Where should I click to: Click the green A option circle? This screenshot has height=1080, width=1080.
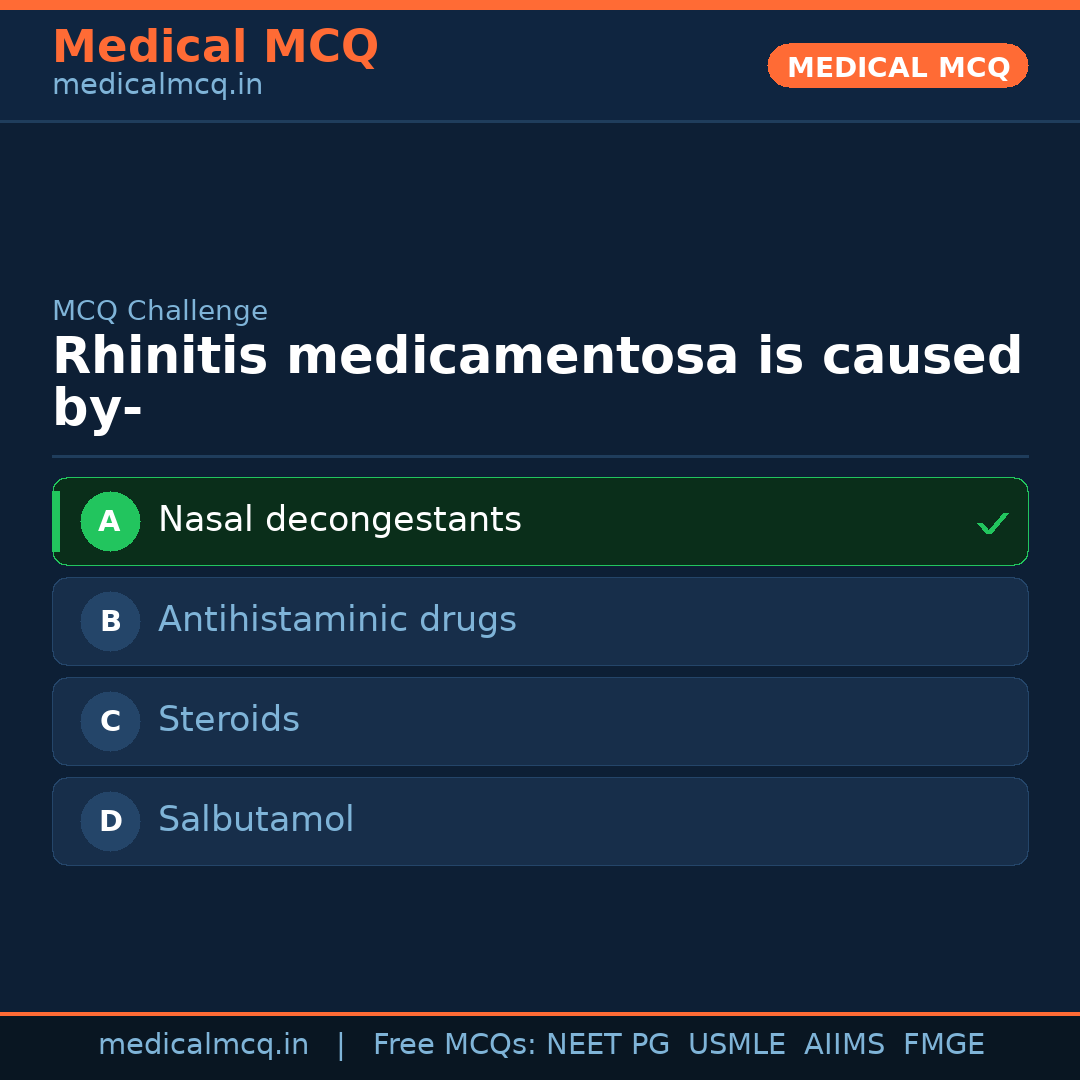tap(110, 521)
